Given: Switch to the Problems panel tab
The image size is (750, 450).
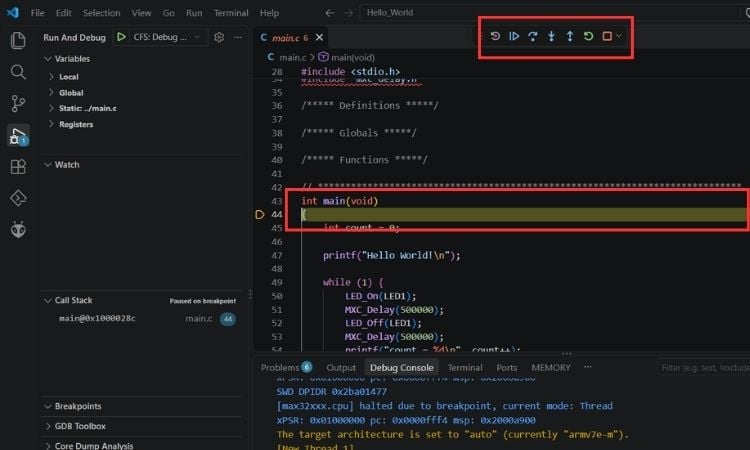Looking at the screenshot, I should coord(286,367).
